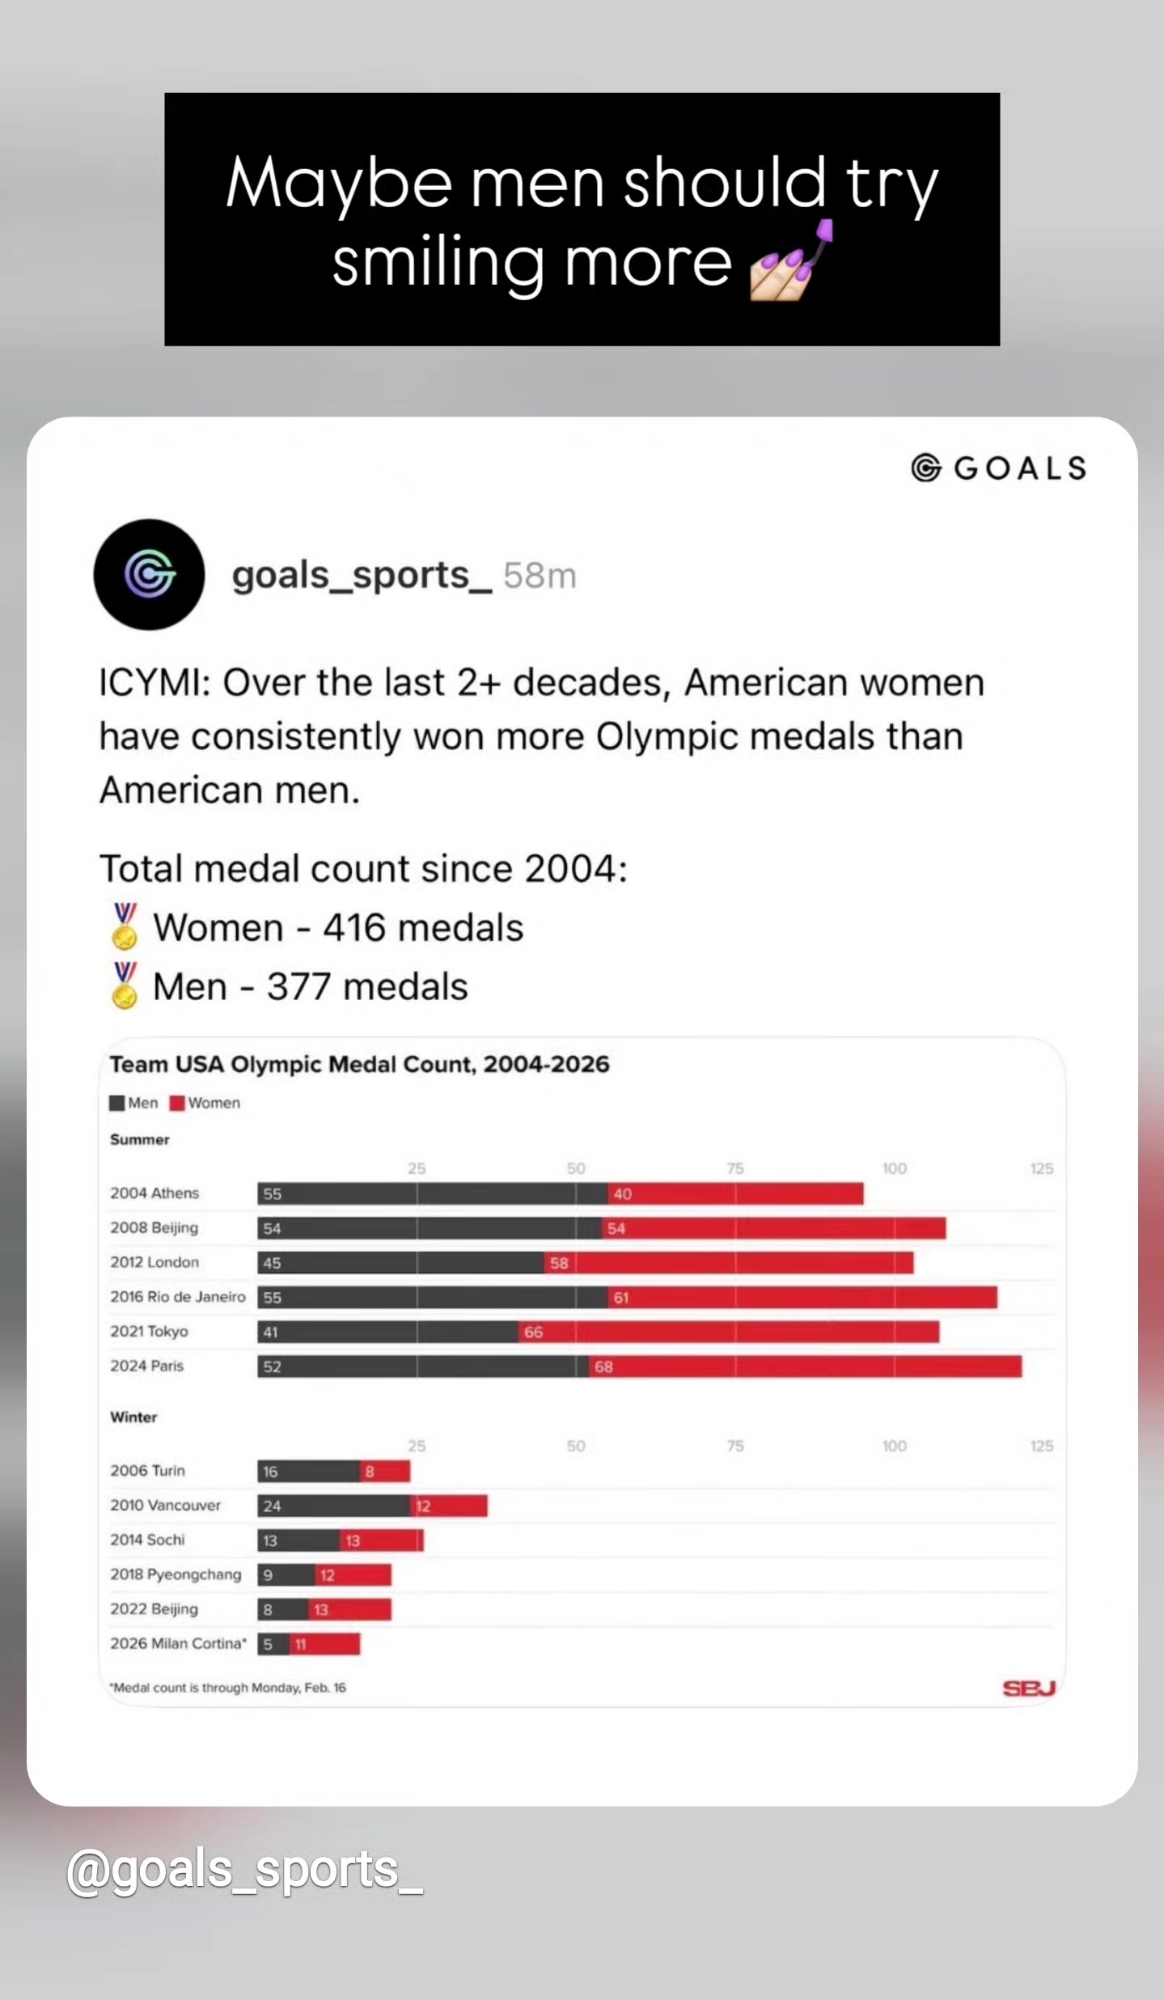Click the chart title 'Team USA Olympic Medal Count'
This screenshot has height=2000, width=1164.
pos(359,1064)
